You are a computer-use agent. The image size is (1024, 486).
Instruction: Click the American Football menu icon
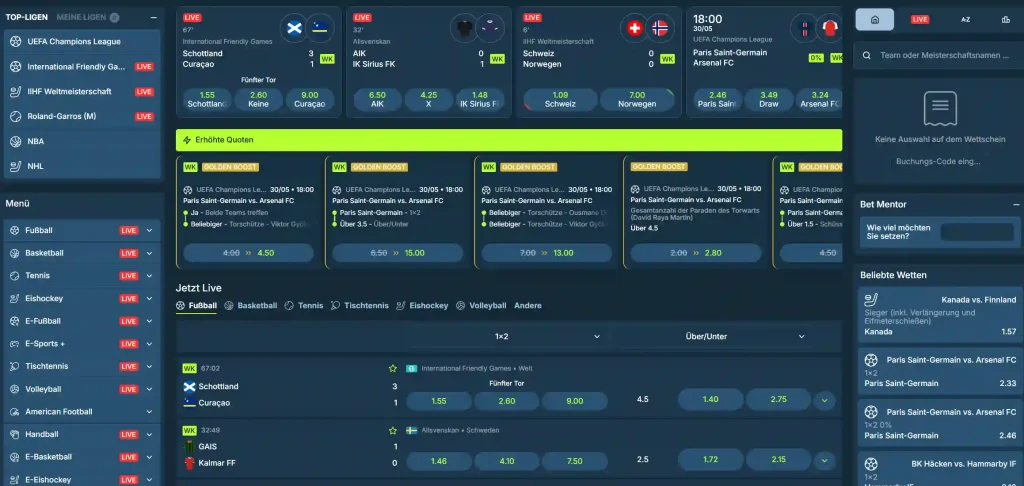click(15, 412)
